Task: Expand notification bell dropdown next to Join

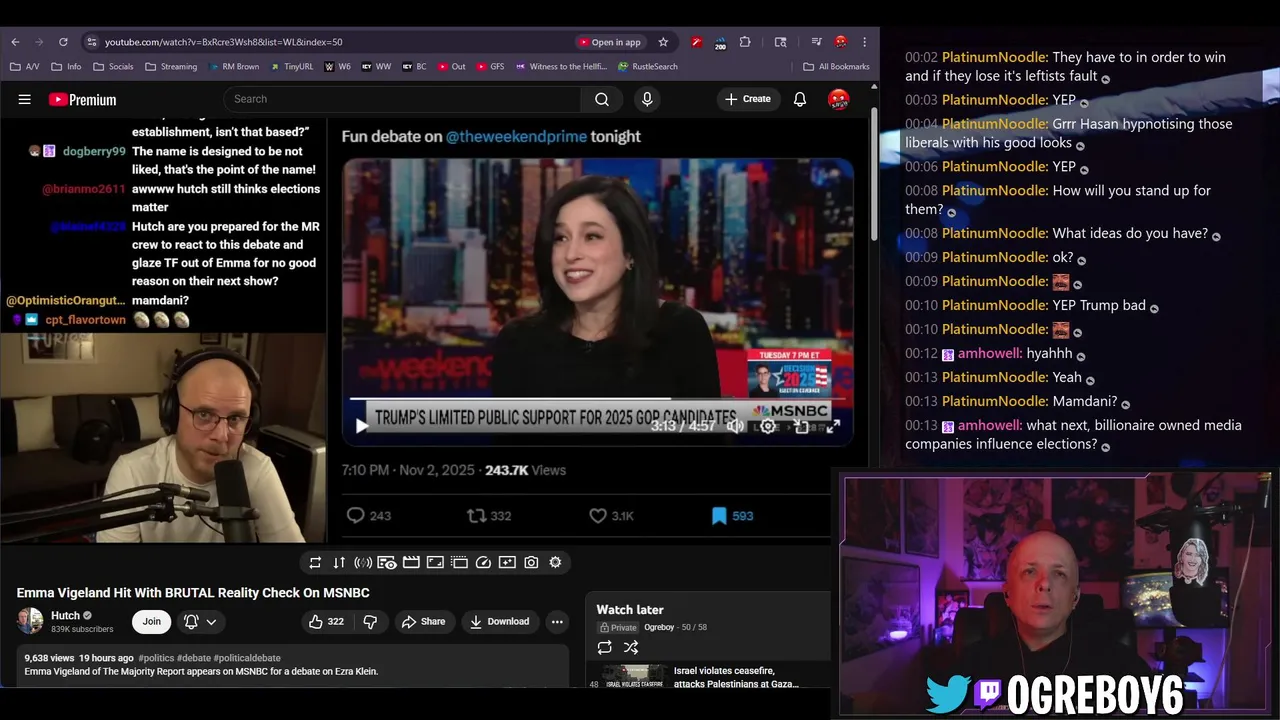Action: coord(211,622)
